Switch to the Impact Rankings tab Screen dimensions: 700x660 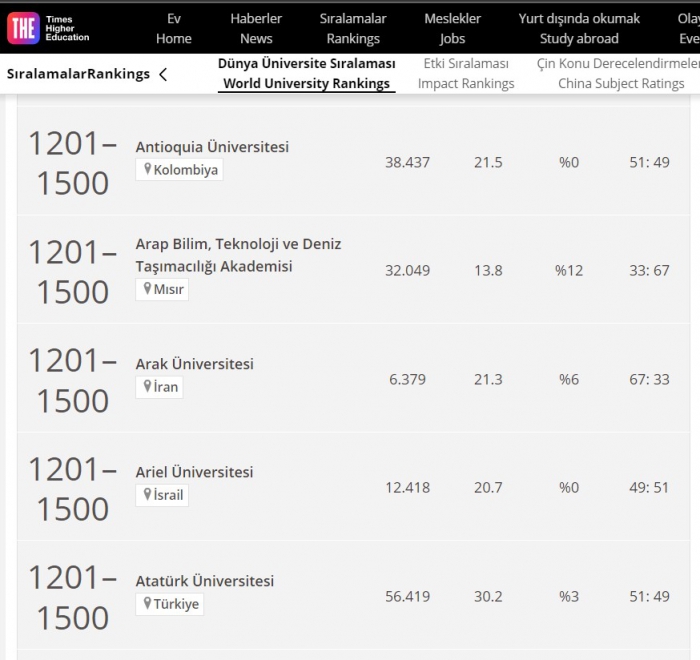tap(466, 74)
